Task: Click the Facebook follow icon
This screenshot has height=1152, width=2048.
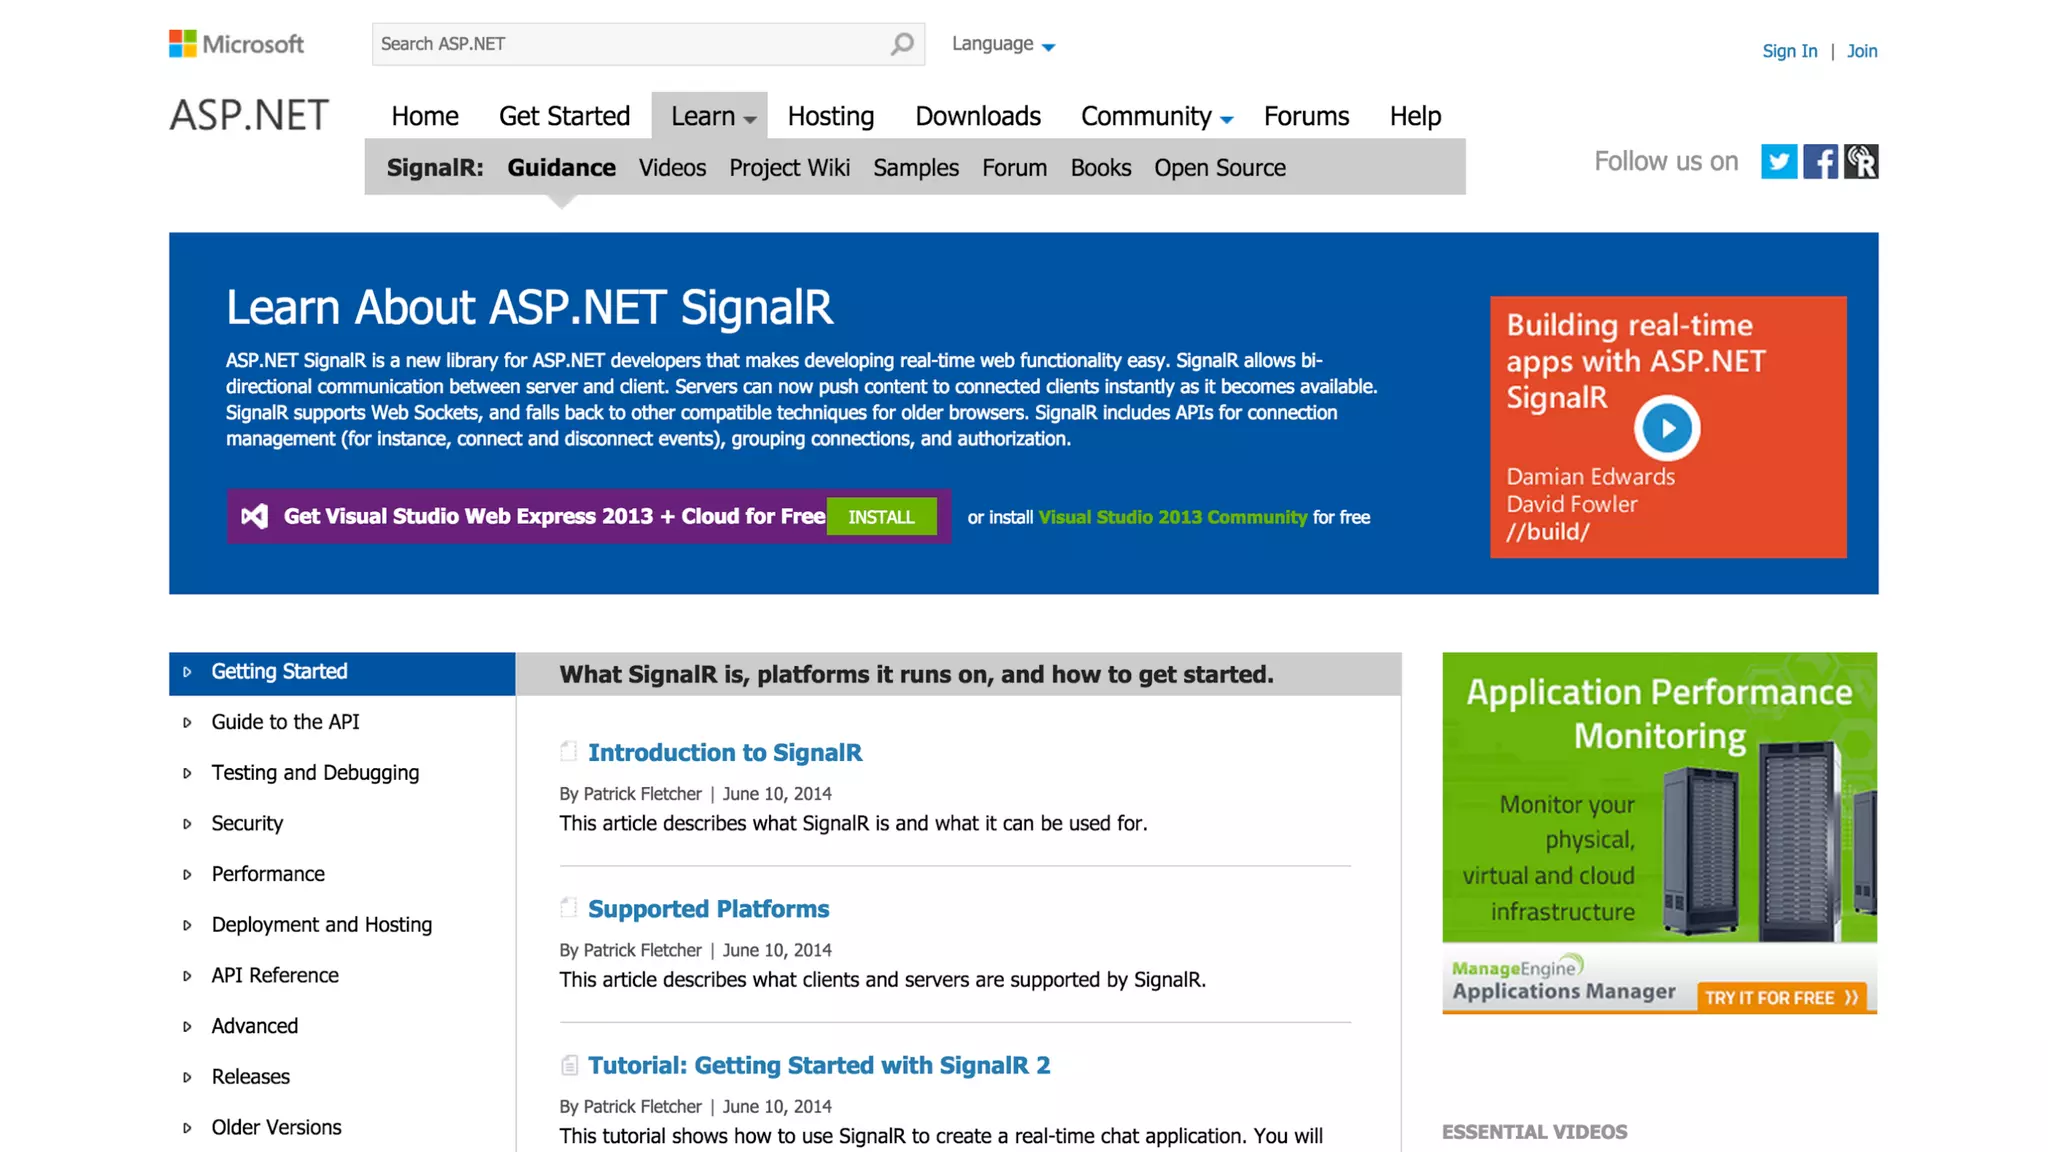Action: 1820,162
